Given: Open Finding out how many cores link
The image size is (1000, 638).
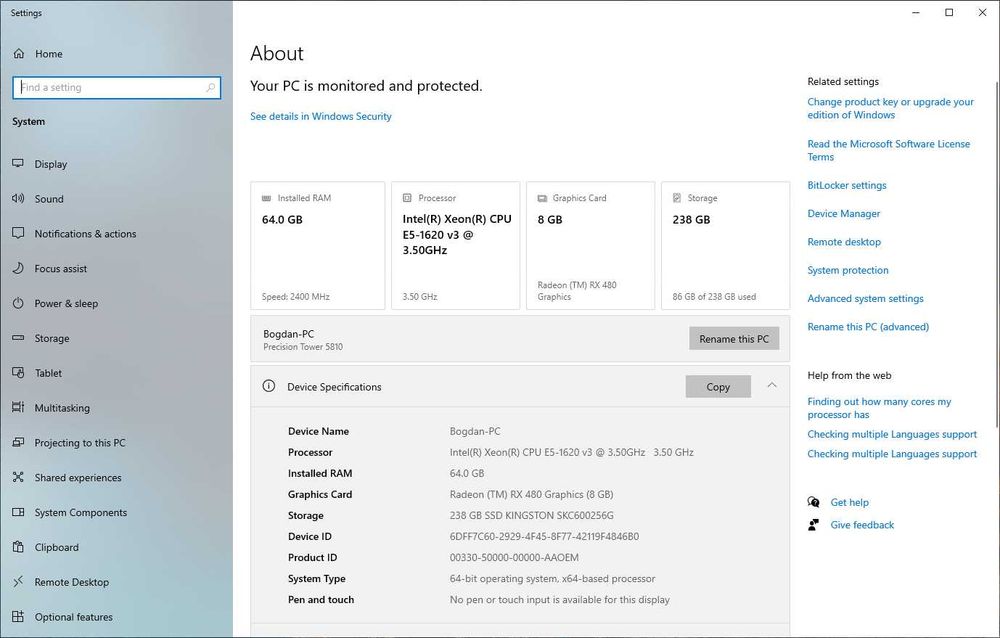Looking at the screenshot, I should (879, 408).
